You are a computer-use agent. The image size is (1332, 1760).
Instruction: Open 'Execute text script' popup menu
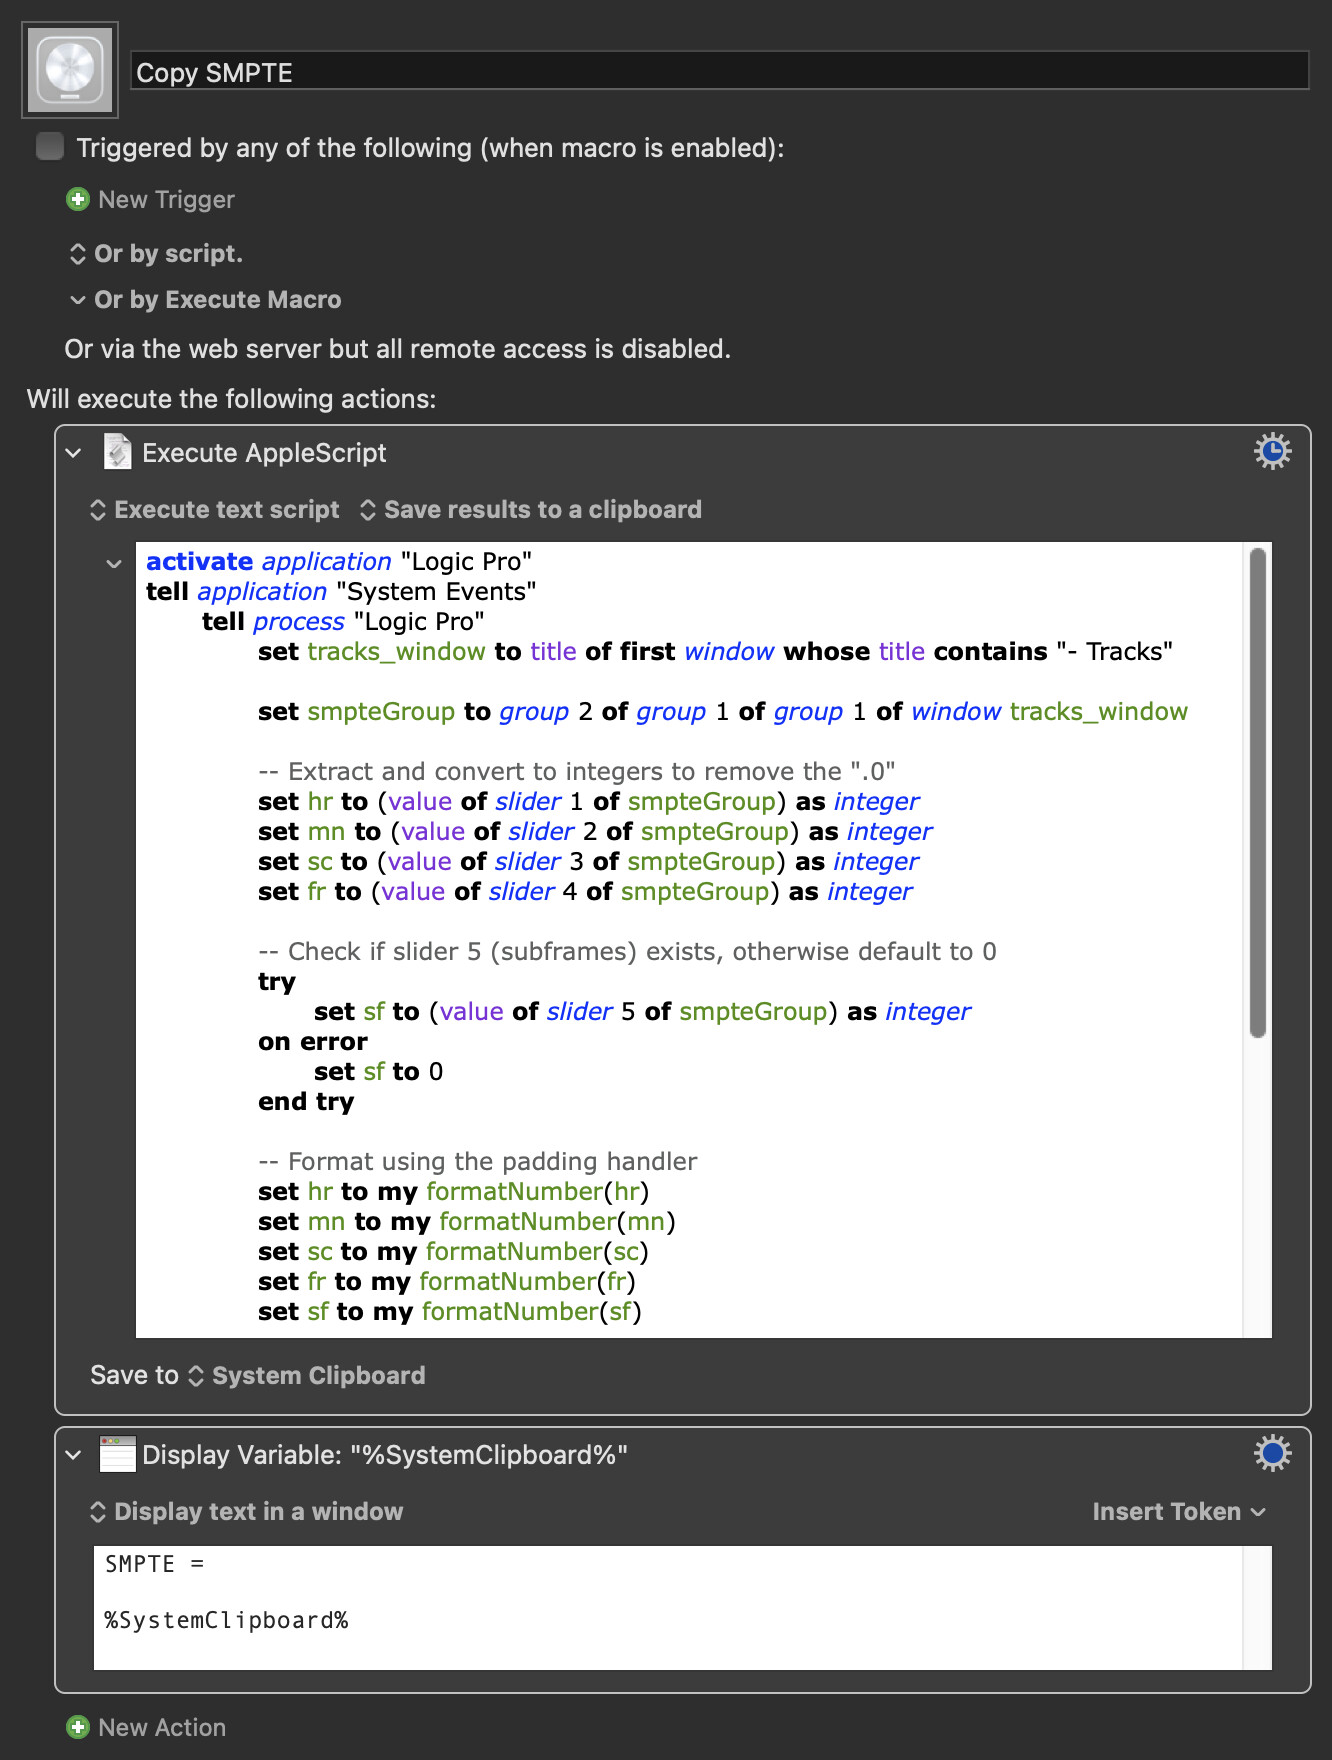tap(215, 510)
